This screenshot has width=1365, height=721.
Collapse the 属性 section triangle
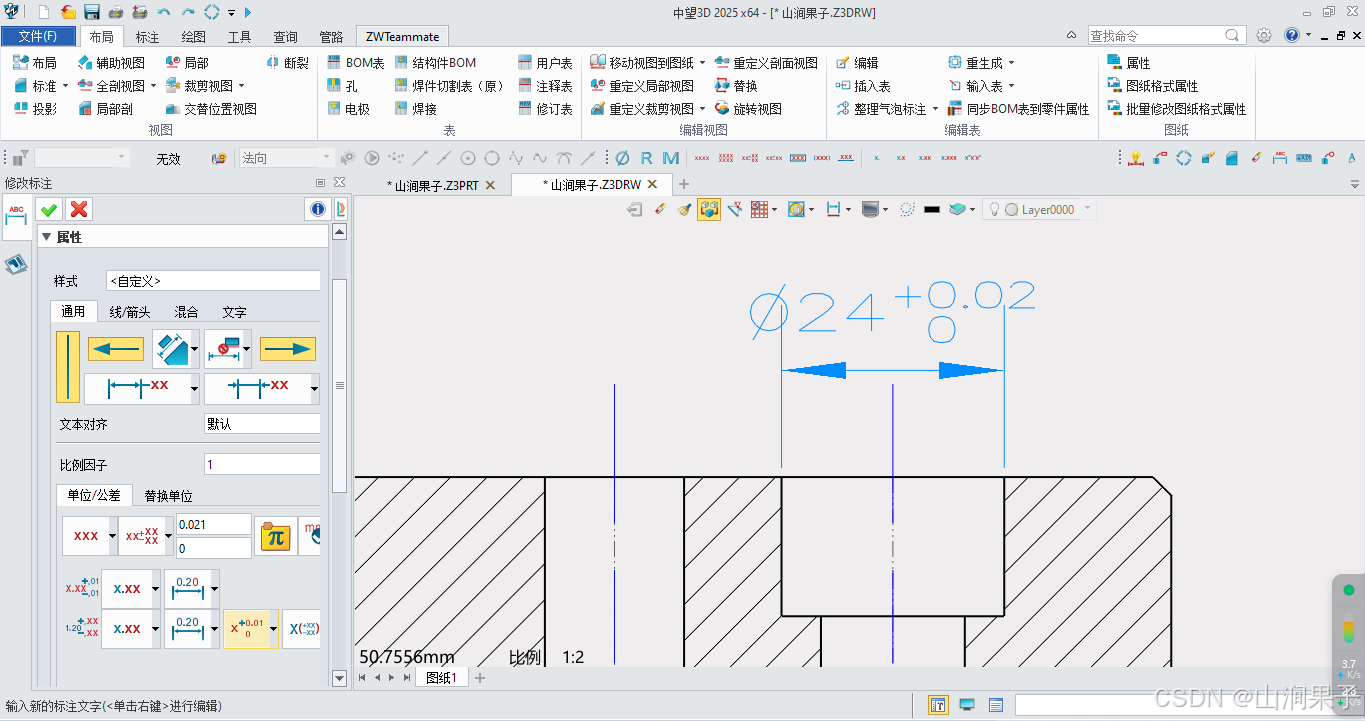tap(46, 237)
